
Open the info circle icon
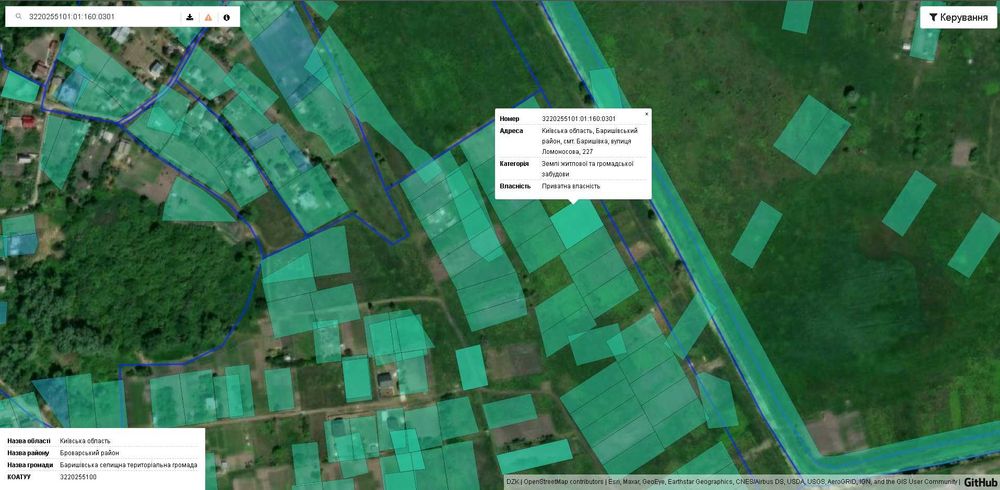[x=226, y=17]
